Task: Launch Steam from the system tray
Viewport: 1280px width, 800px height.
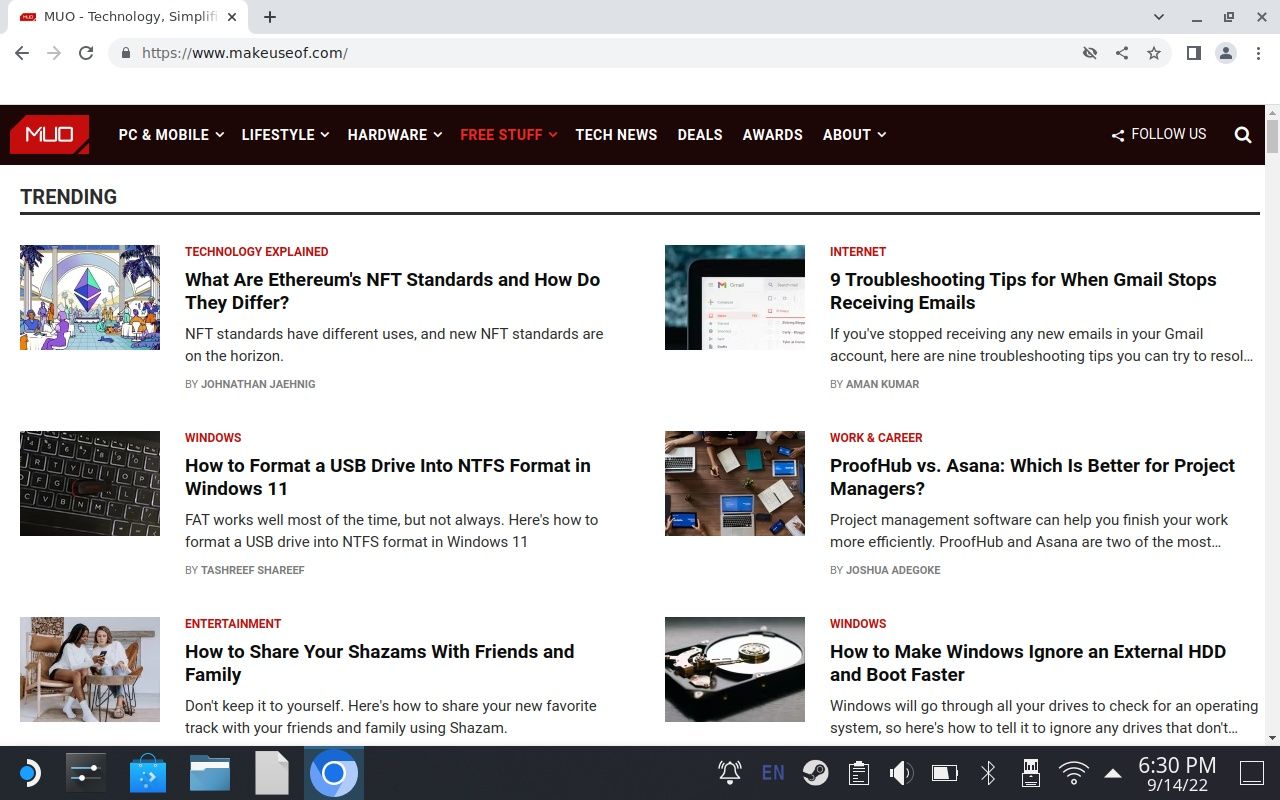Action: tap(815, 772)
